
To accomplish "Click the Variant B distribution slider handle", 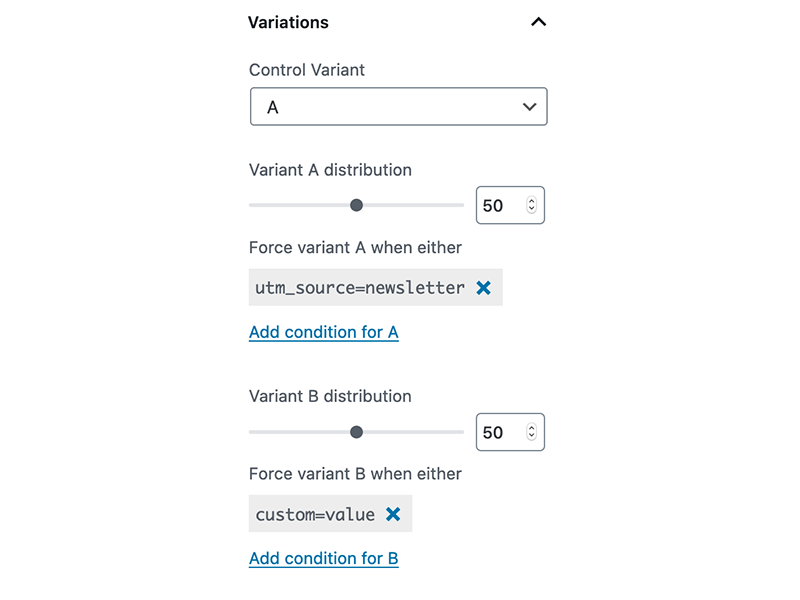I will click(357, 432).
